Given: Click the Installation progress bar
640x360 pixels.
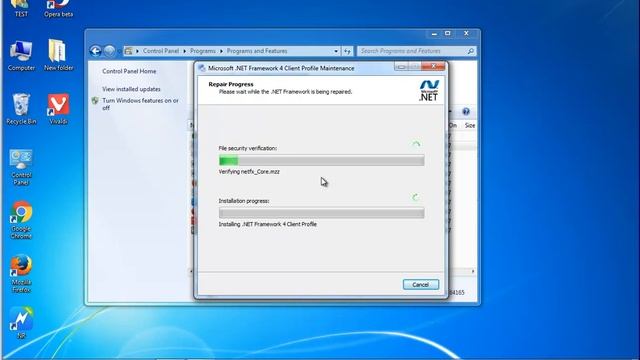Looking at the screenshot, I should (321, 213).
